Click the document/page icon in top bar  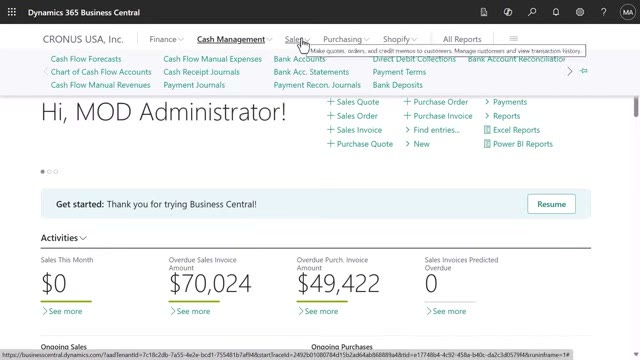484,12
